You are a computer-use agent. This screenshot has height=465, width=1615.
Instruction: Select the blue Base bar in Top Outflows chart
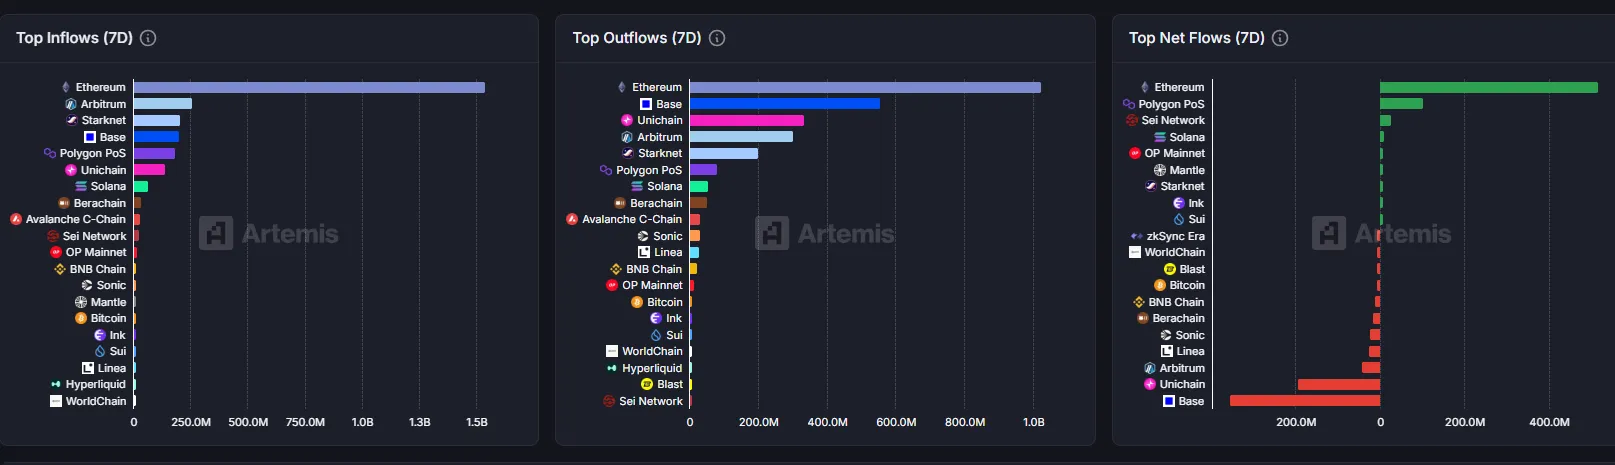784,104
